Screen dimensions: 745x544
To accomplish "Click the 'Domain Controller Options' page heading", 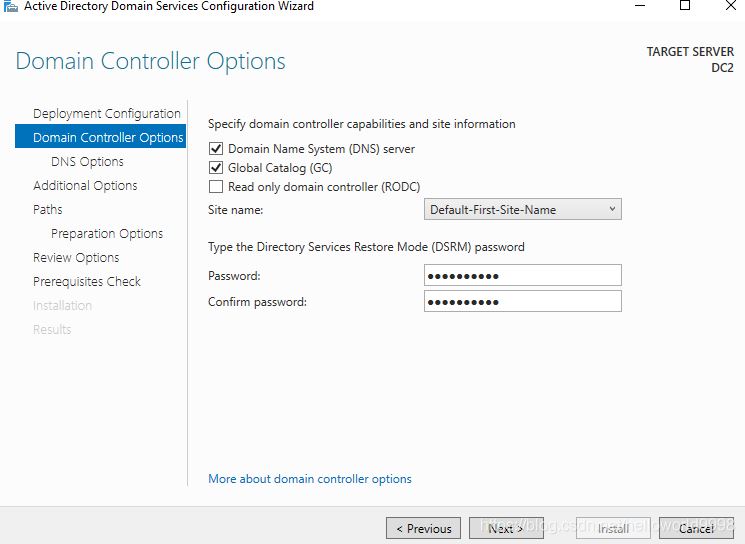I will (x=151, y=61).
